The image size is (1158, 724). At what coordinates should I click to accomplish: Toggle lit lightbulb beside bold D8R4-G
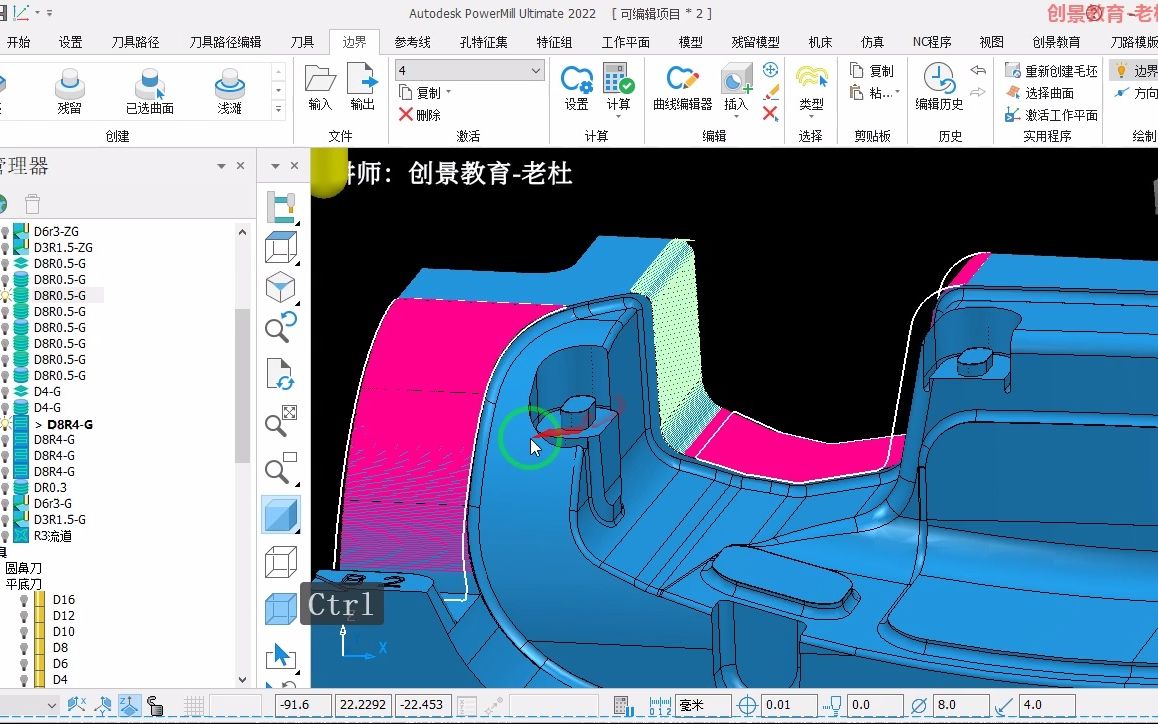[x=6, y=424]
